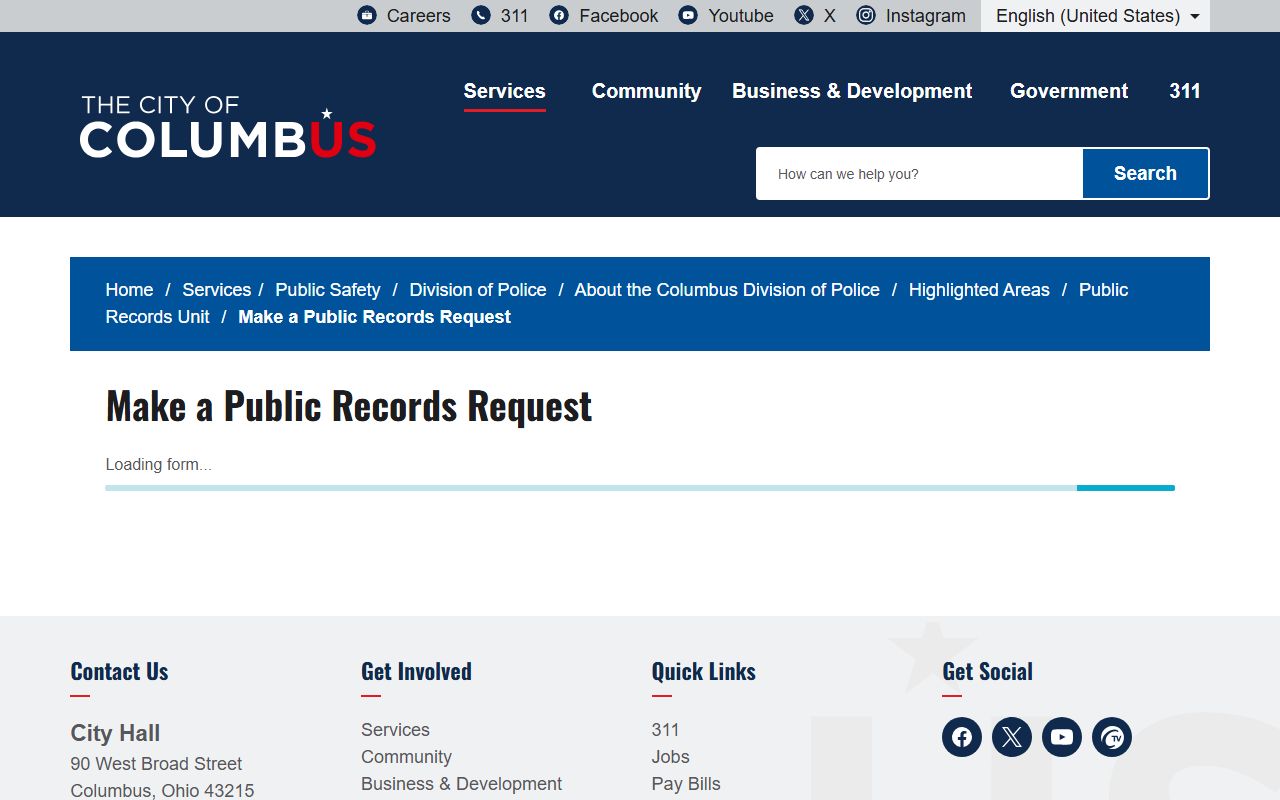
Task: Open the 311 main menu item
Action: pyautogui.click(x=1185, y=91)
